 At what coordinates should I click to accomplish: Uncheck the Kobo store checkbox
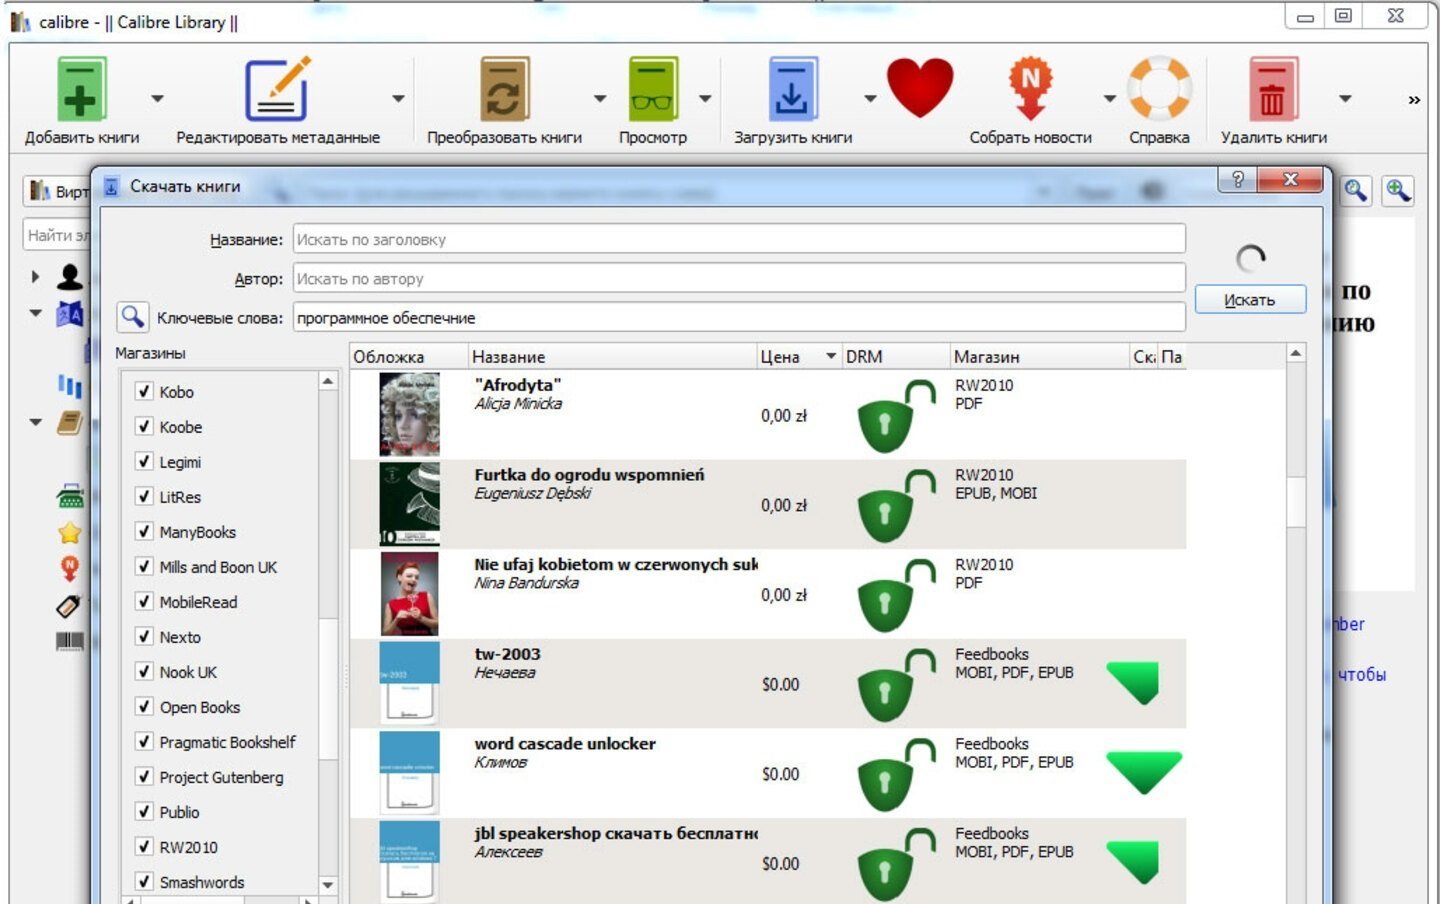tap(144, 391)
